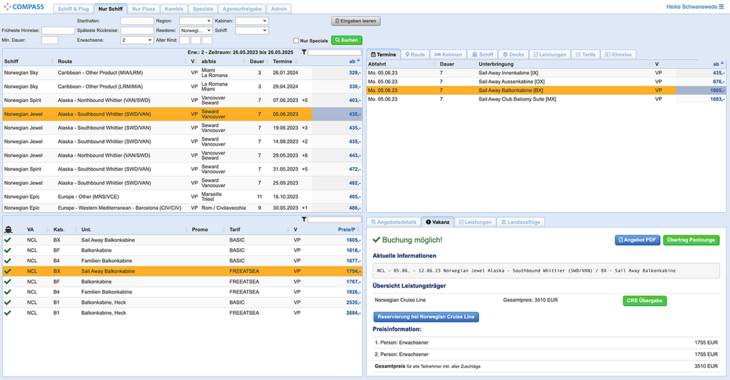Open the 'Decks' detail tab
Viewport: 730px width, 380px height.
pyautogui.click(x=514, y=54)
